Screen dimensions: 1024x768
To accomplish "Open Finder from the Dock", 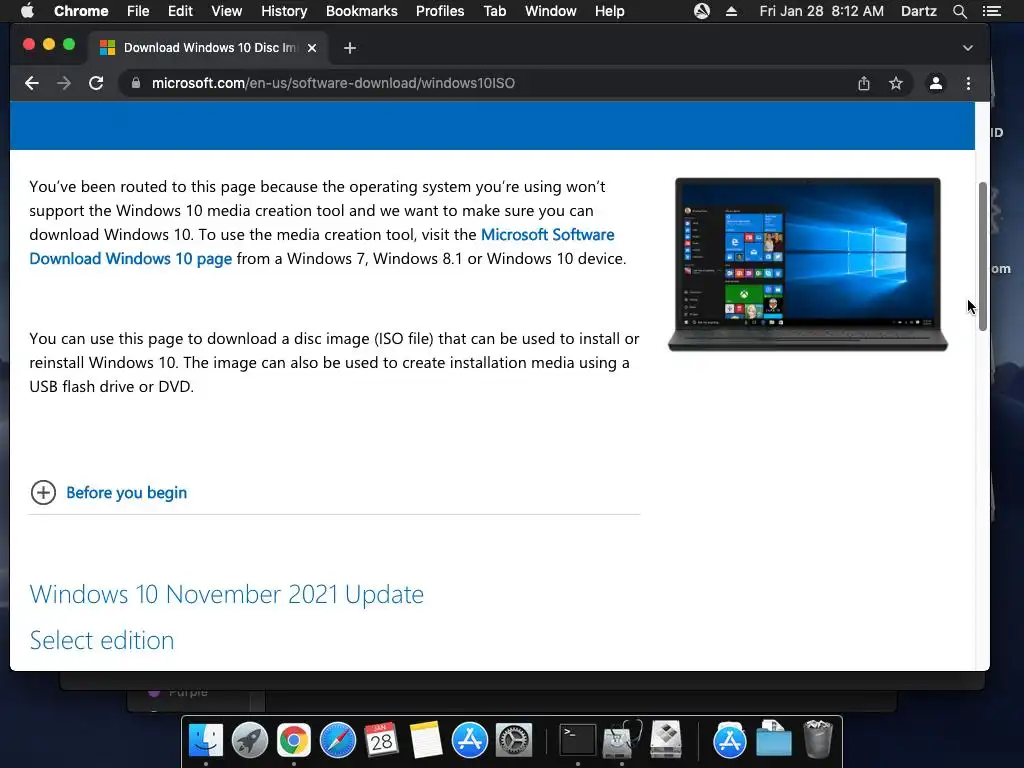I will pyautogui.click(x=206, y=741).
